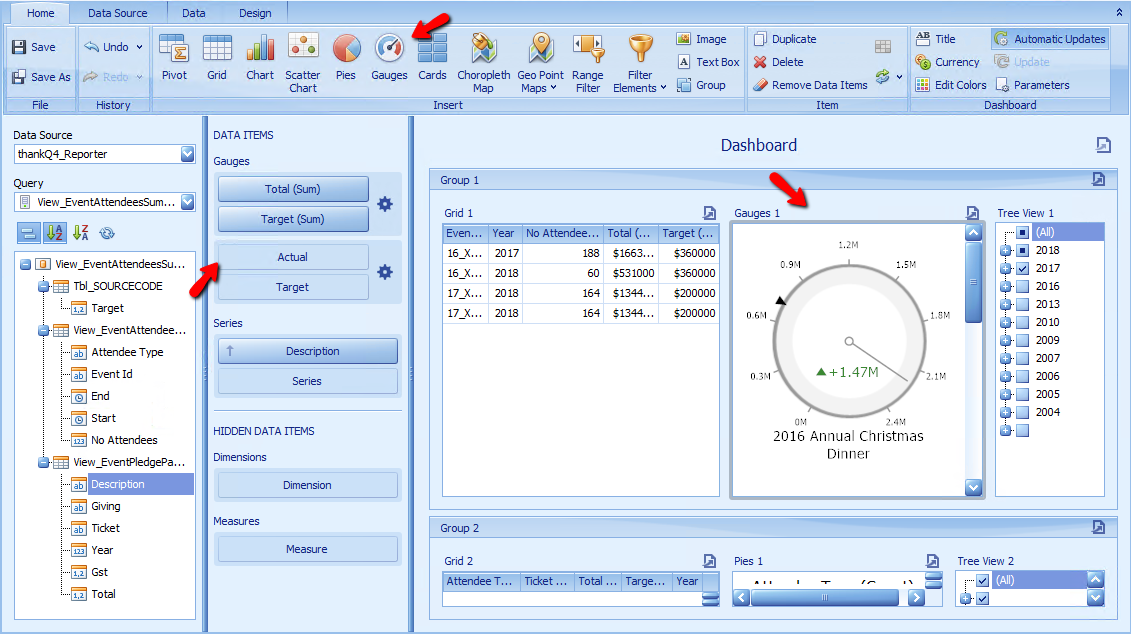This screenshot has width=1131, height=634.
Task: Insert a Cards item
Action: pos(432,58)
